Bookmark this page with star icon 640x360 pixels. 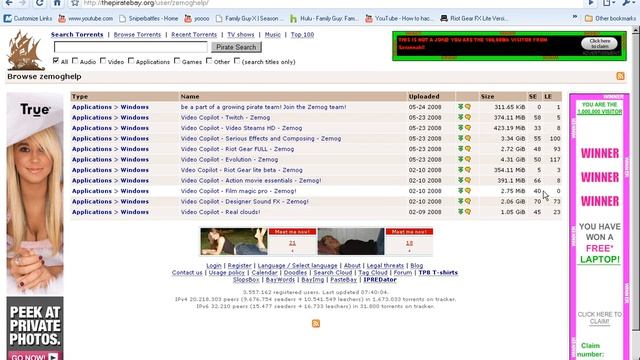click(75, 3)
